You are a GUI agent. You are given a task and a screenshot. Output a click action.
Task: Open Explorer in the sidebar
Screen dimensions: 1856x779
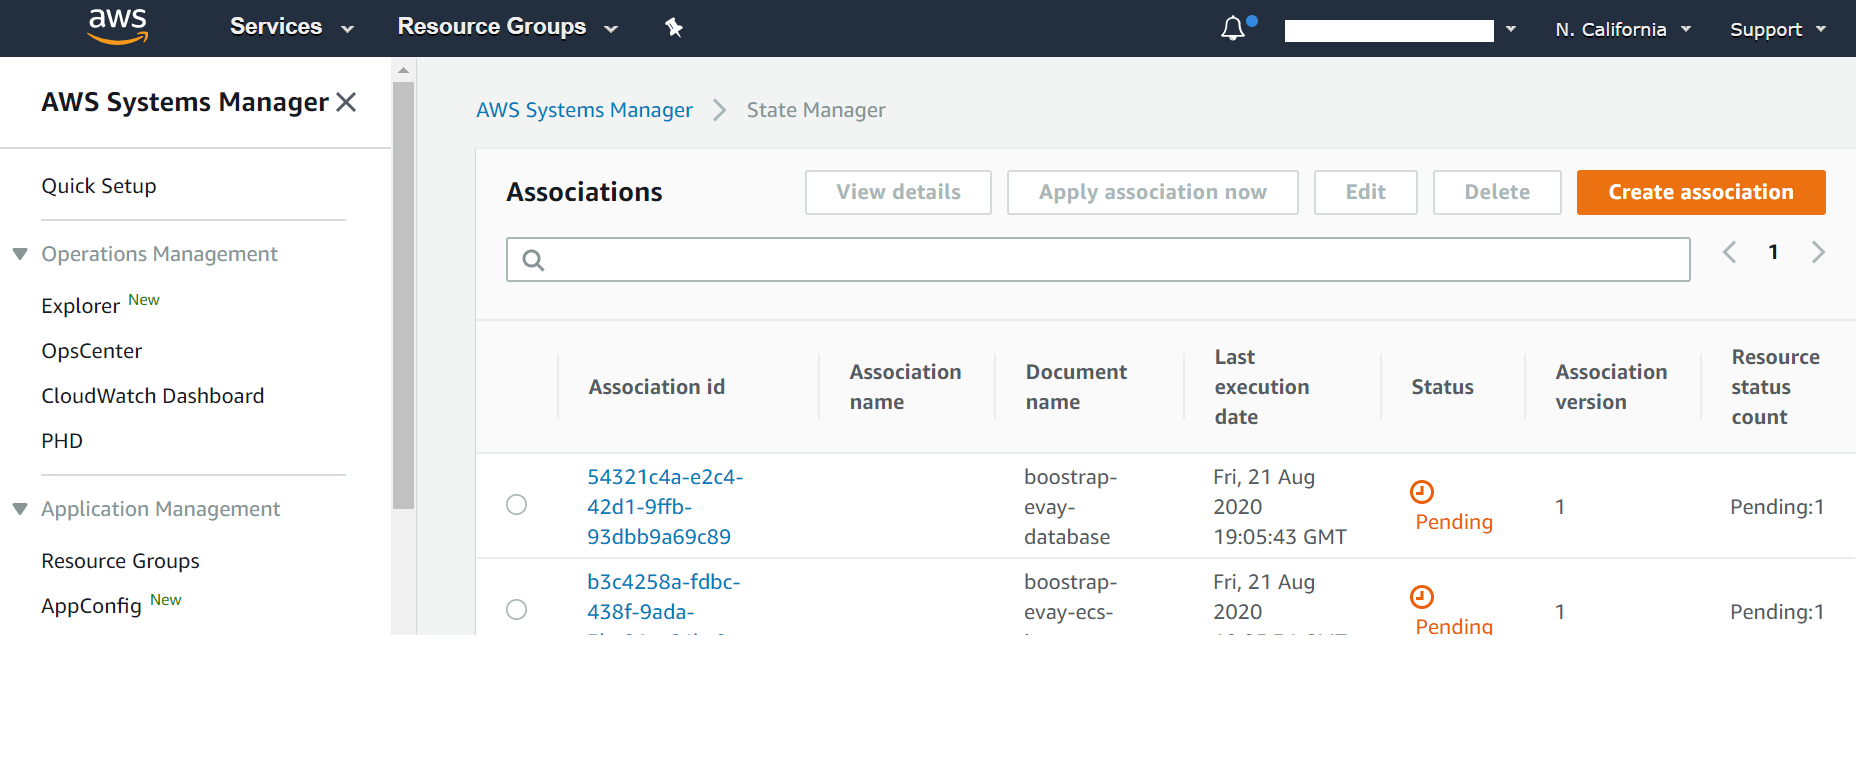point(80,306)
